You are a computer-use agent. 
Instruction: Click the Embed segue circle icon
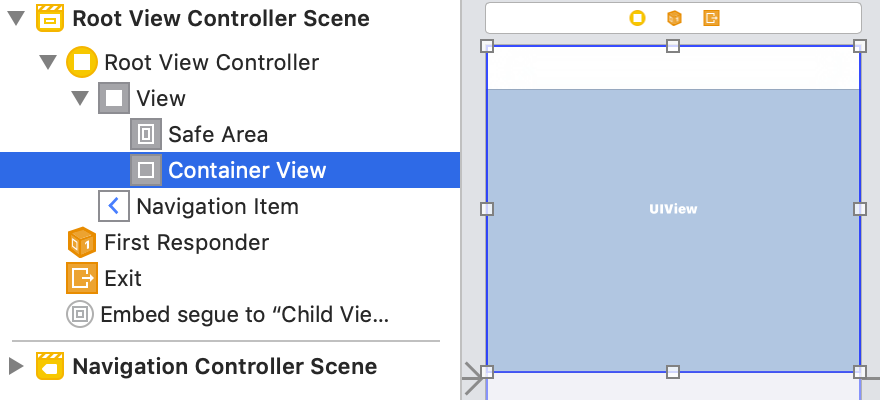click(80, 315)
